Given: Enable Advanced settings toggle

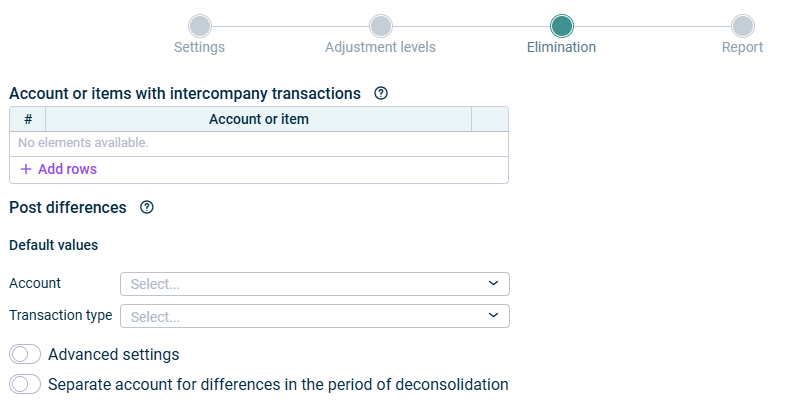Looking at the screenshot, I should [x=25, y=354].
